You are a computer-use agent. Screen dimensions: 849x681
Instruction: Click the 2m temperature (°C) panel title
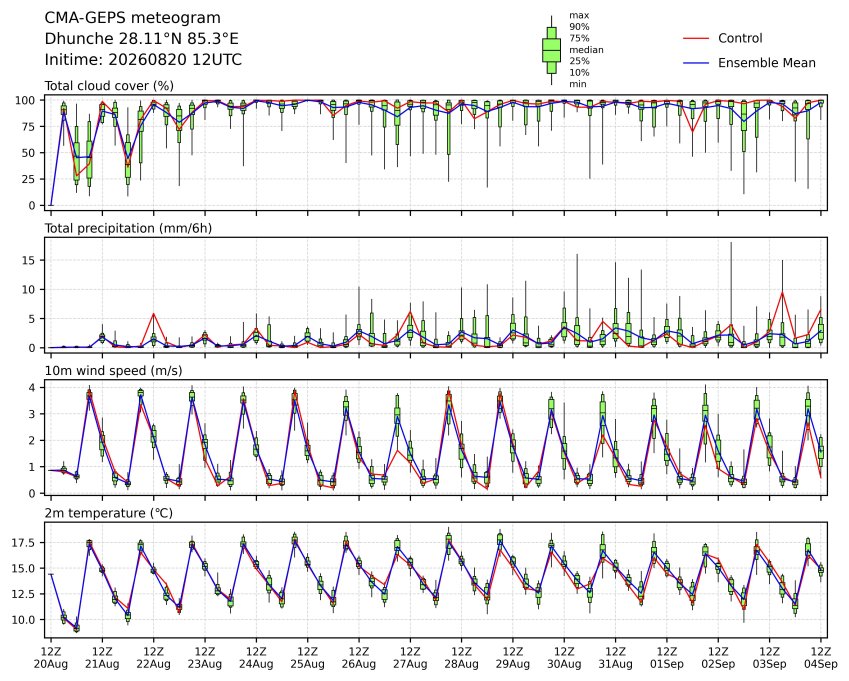click(x=108, y=513)
